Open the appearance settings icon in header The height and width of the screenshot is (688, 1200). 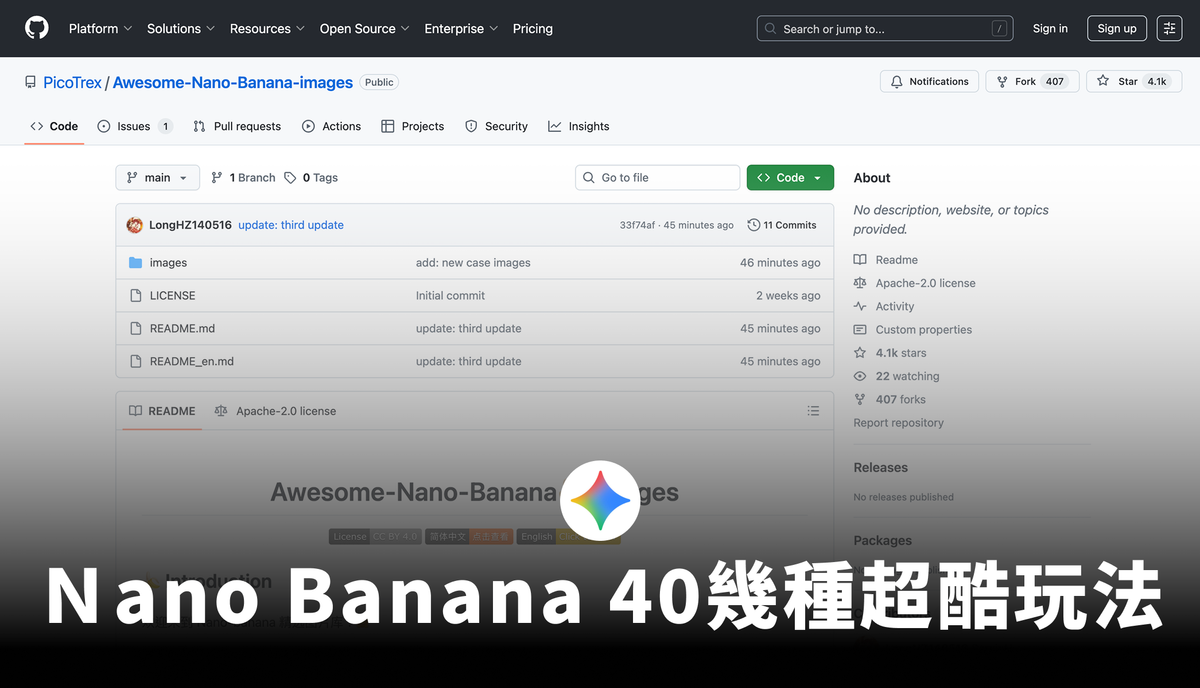[x=1169, y=29]
